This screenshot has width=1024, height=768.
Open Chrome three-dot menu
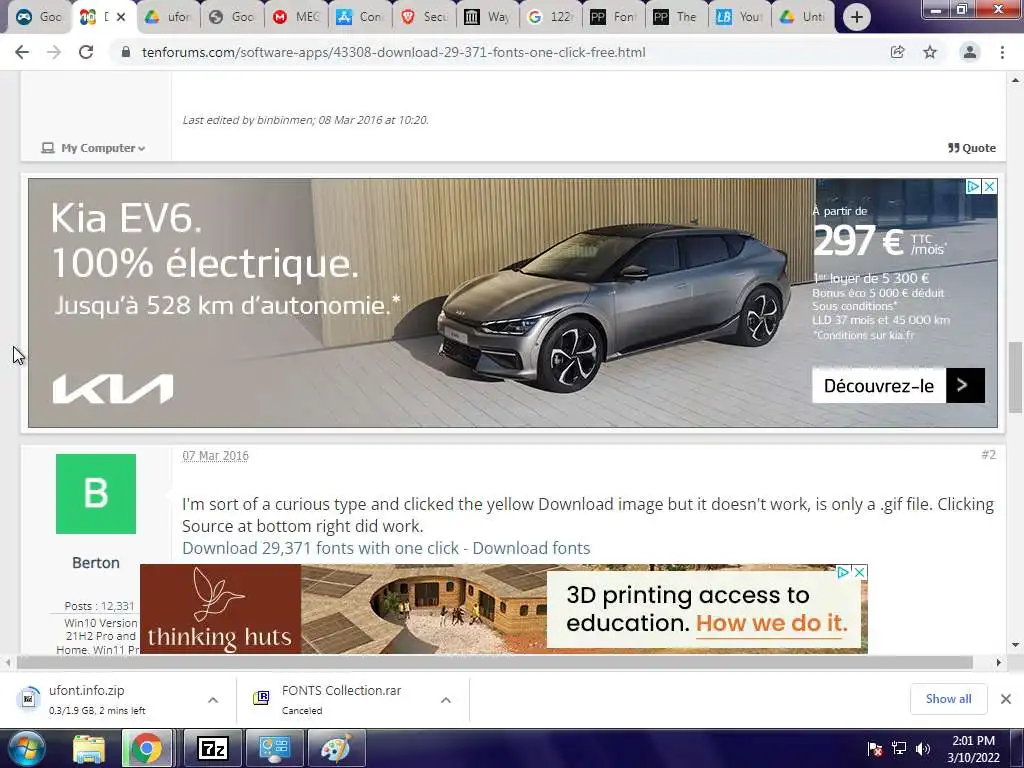coord(1002,52)
